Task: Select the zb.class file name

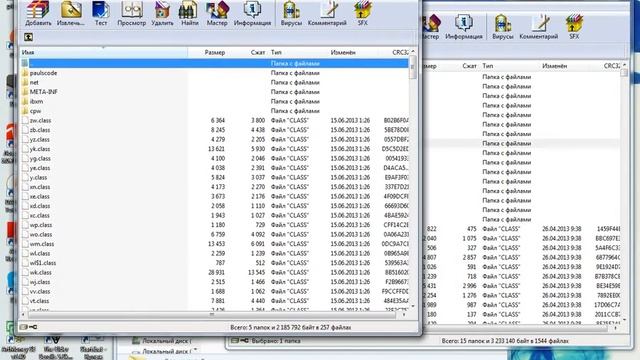Action: click(x=40, y=130)
